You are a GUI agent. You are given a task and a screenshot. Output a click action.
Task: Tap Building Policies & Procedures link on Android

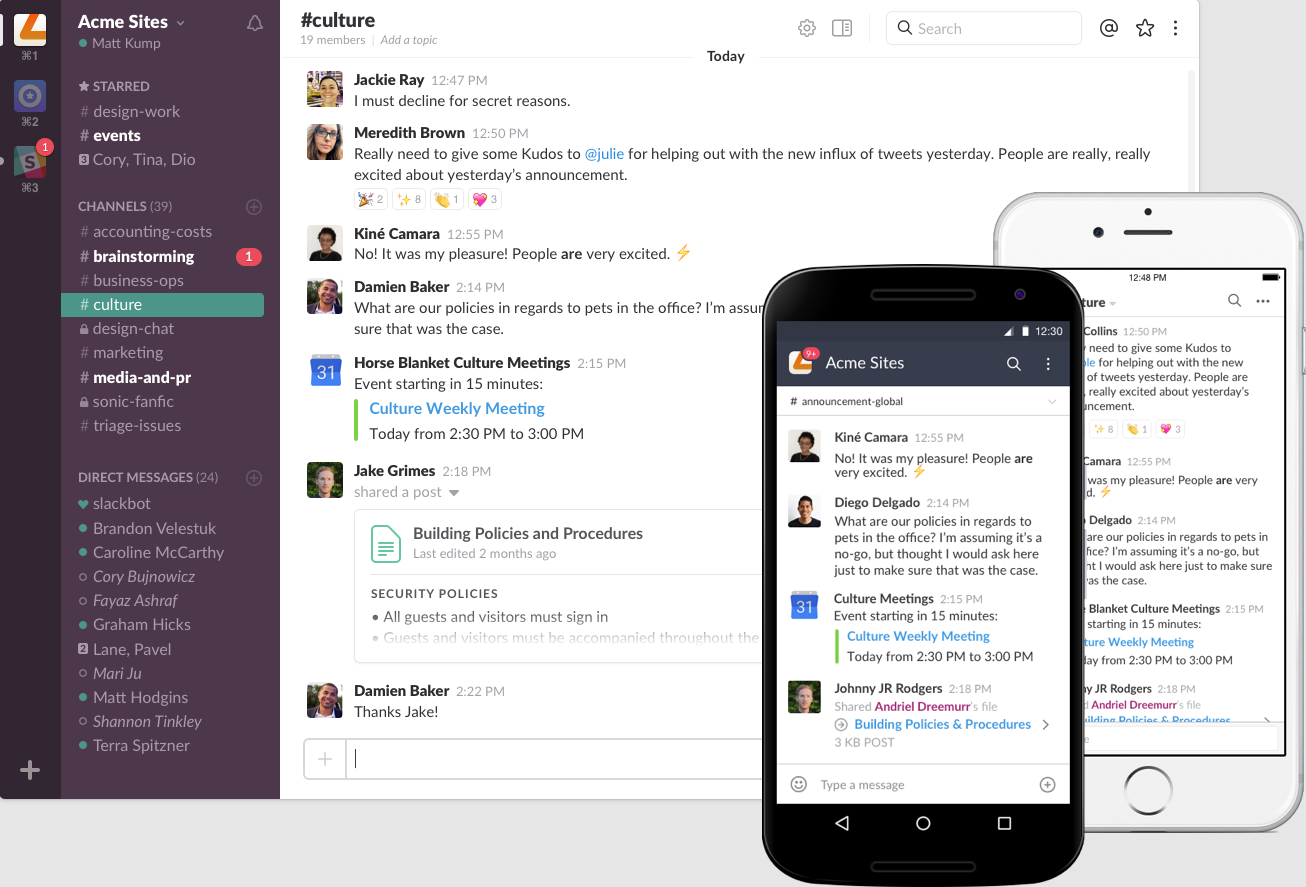[942, 724]
